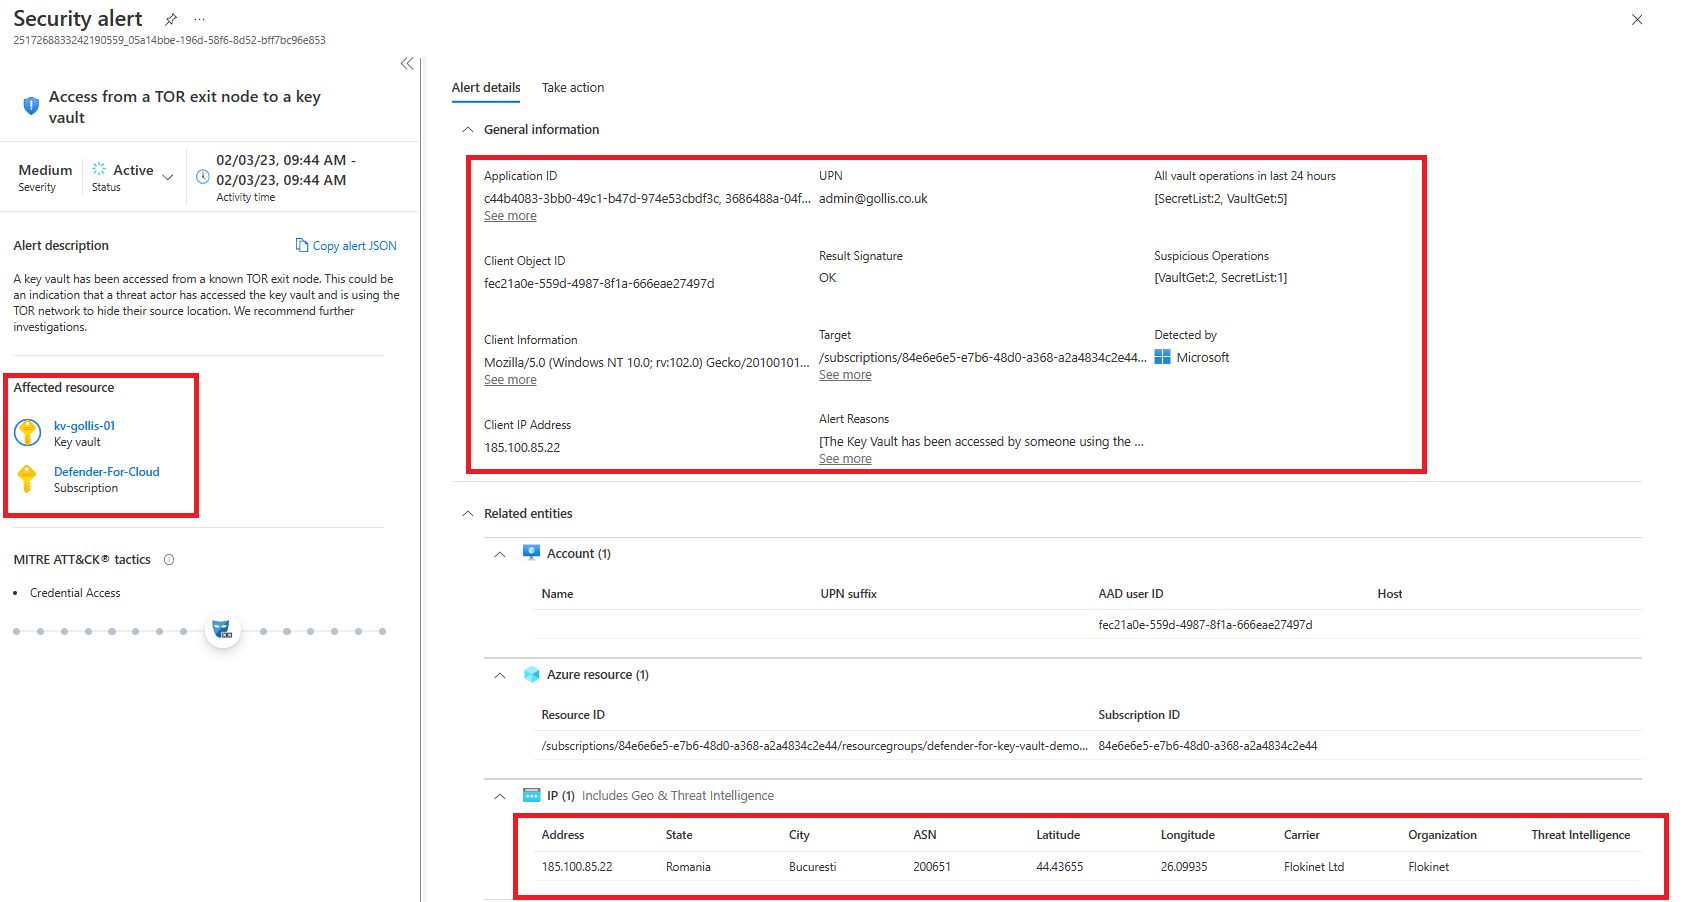Screen dimensions: 1687x902
Task: Collapse the Account (1) entity group
Action: tap(500, 554)
